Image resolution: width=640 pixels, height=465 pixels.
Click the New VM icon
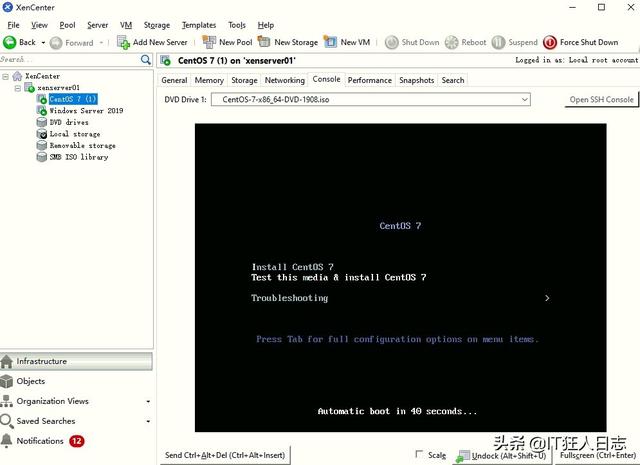(330, 42)
